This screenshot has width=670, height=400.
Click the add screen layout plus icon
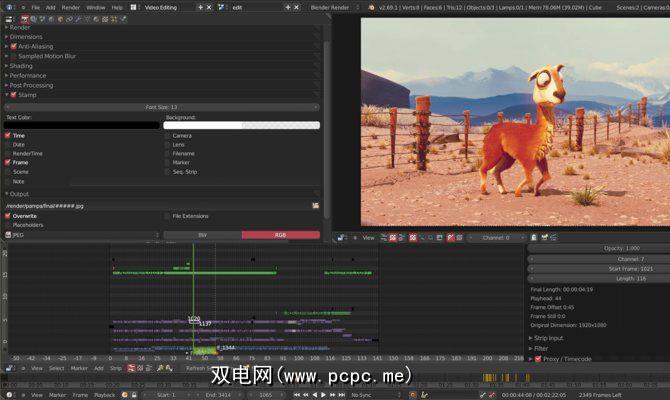point(200,7)
